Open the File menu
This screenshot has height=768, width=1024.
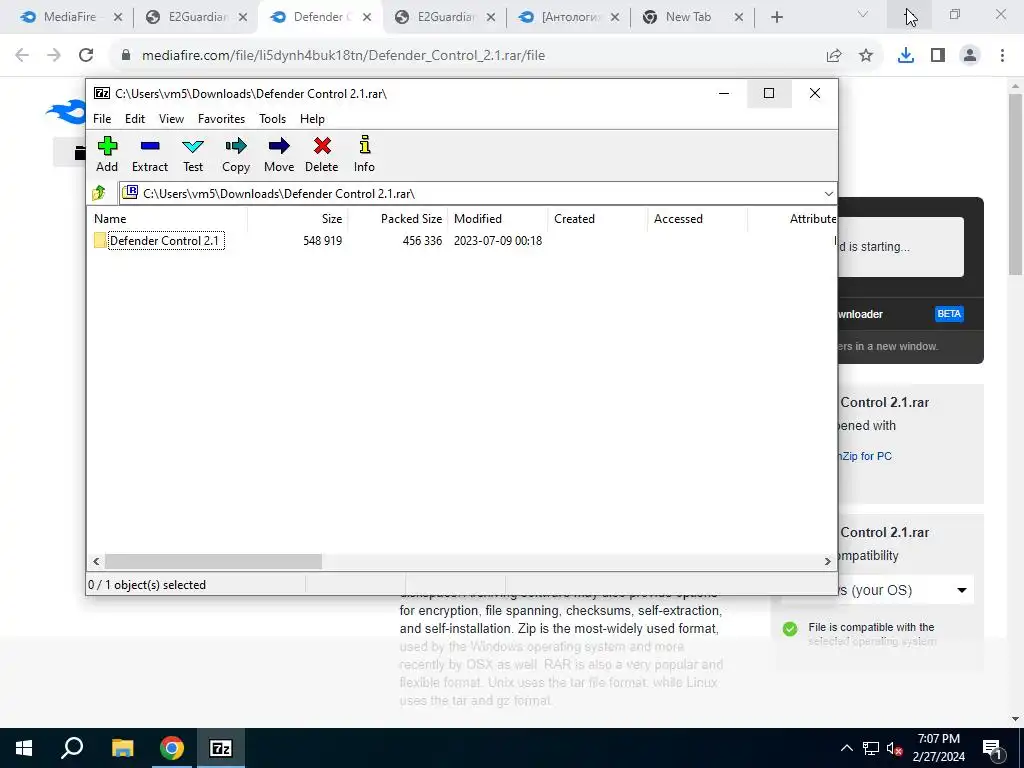(102, 119)
